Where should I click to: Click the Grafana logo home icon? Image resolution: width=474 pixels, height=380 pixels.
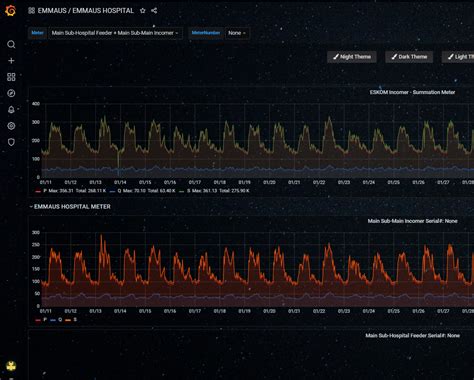pos(10,11)
